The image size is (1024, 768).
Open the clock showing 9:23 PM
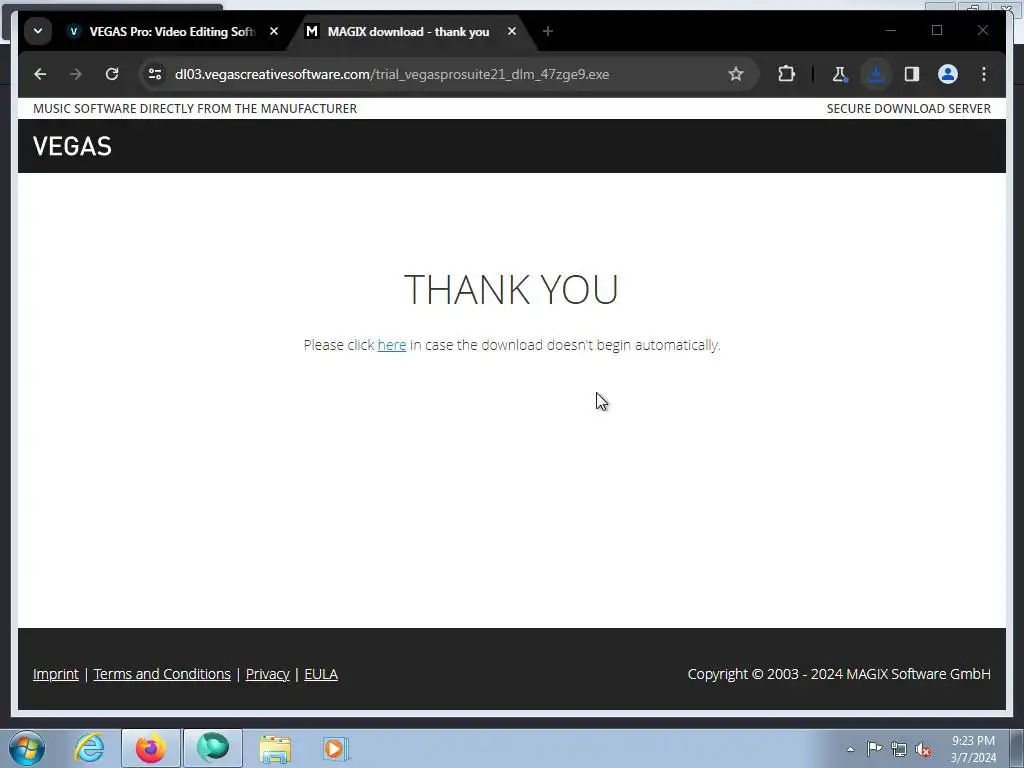tap(973, 749)
